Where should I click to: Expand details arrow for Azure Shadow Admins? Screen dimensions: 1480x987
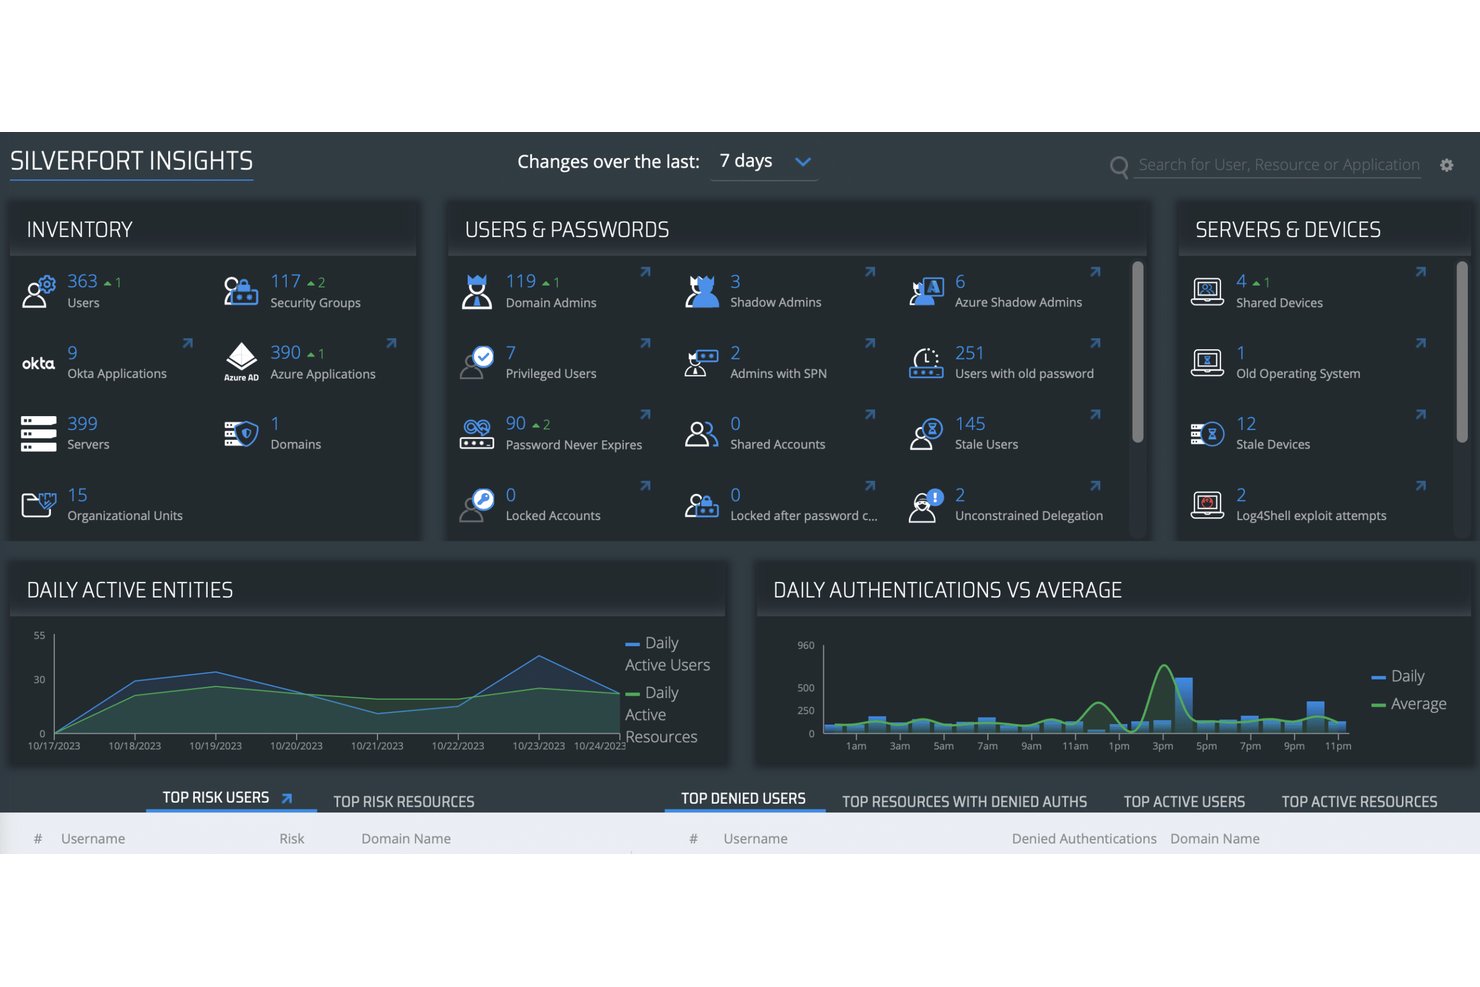1095,272
